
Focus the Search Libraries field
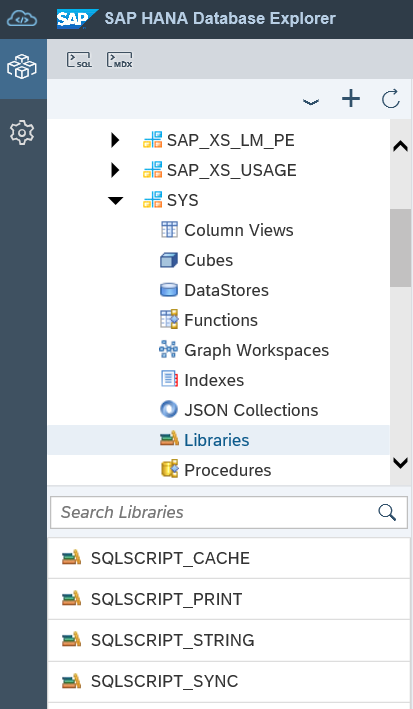(x=229, y=512)
